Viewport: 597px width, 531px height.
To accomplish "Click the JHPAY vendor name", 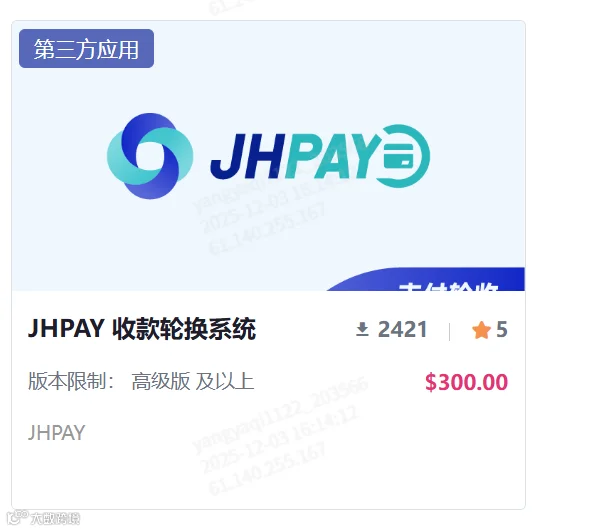I will [x=56, y=433].
